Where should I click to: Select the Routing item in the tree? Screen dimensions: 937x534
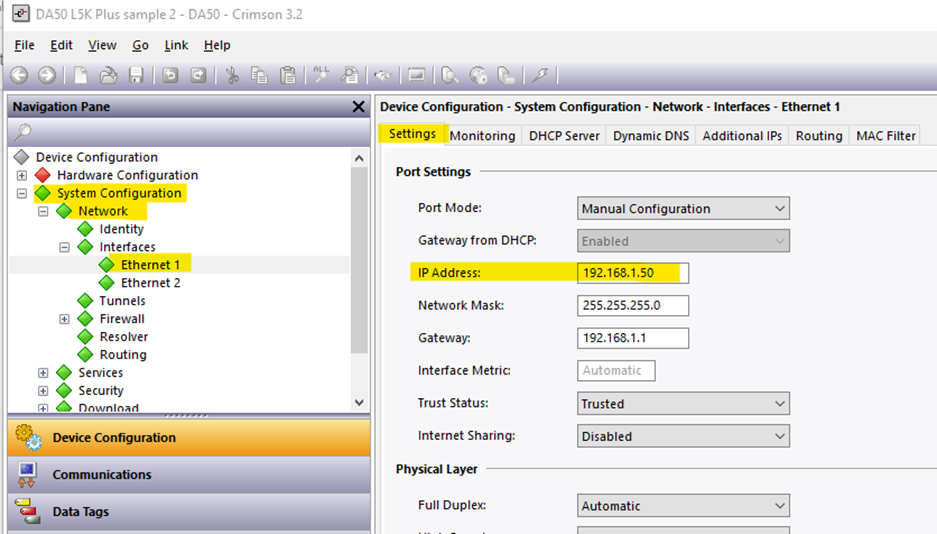tap(123, 354)
